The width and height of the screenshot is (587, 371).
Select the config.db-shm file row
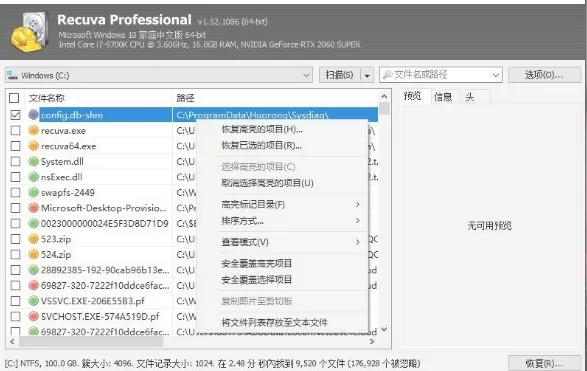193,115
